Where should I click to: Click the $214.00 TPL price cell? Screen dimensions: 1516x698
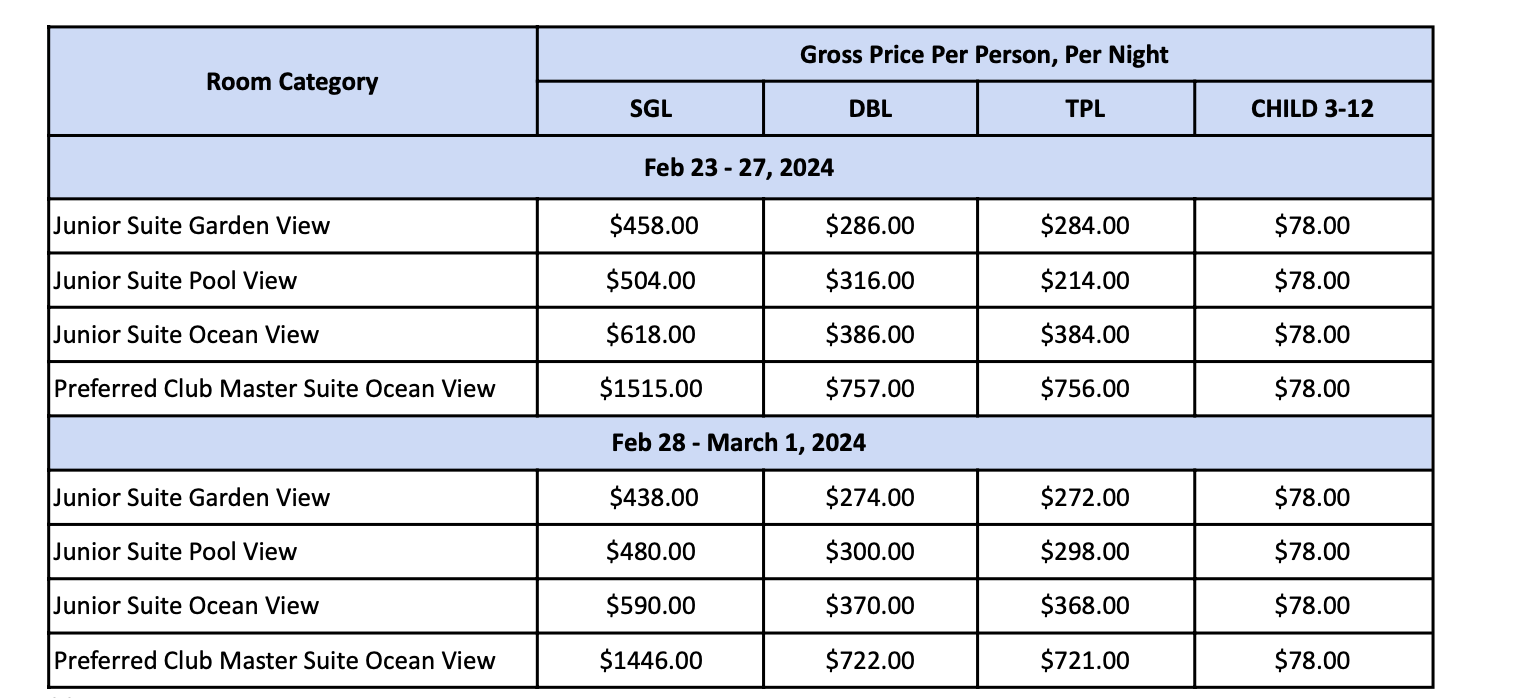pos(1085,280)
